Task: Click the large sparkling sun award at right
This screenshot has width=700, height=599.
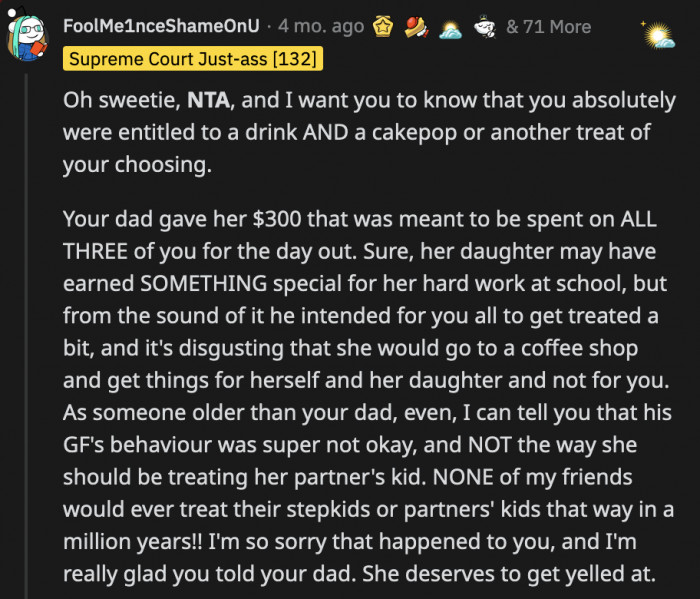Action: point(658,37)
